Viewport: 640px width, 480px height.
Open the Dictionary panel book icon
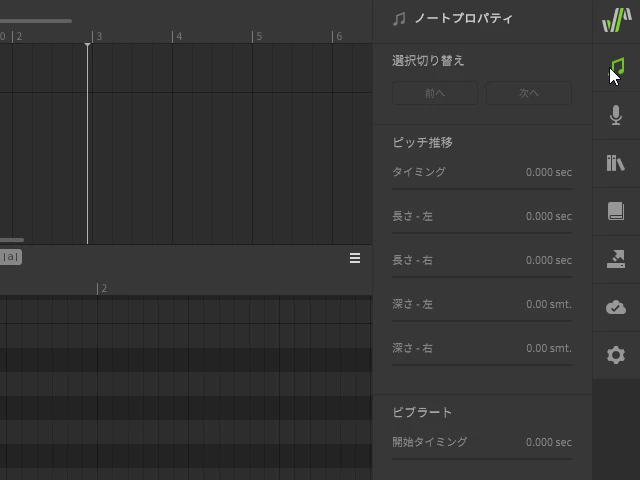(x=616, y=211)
